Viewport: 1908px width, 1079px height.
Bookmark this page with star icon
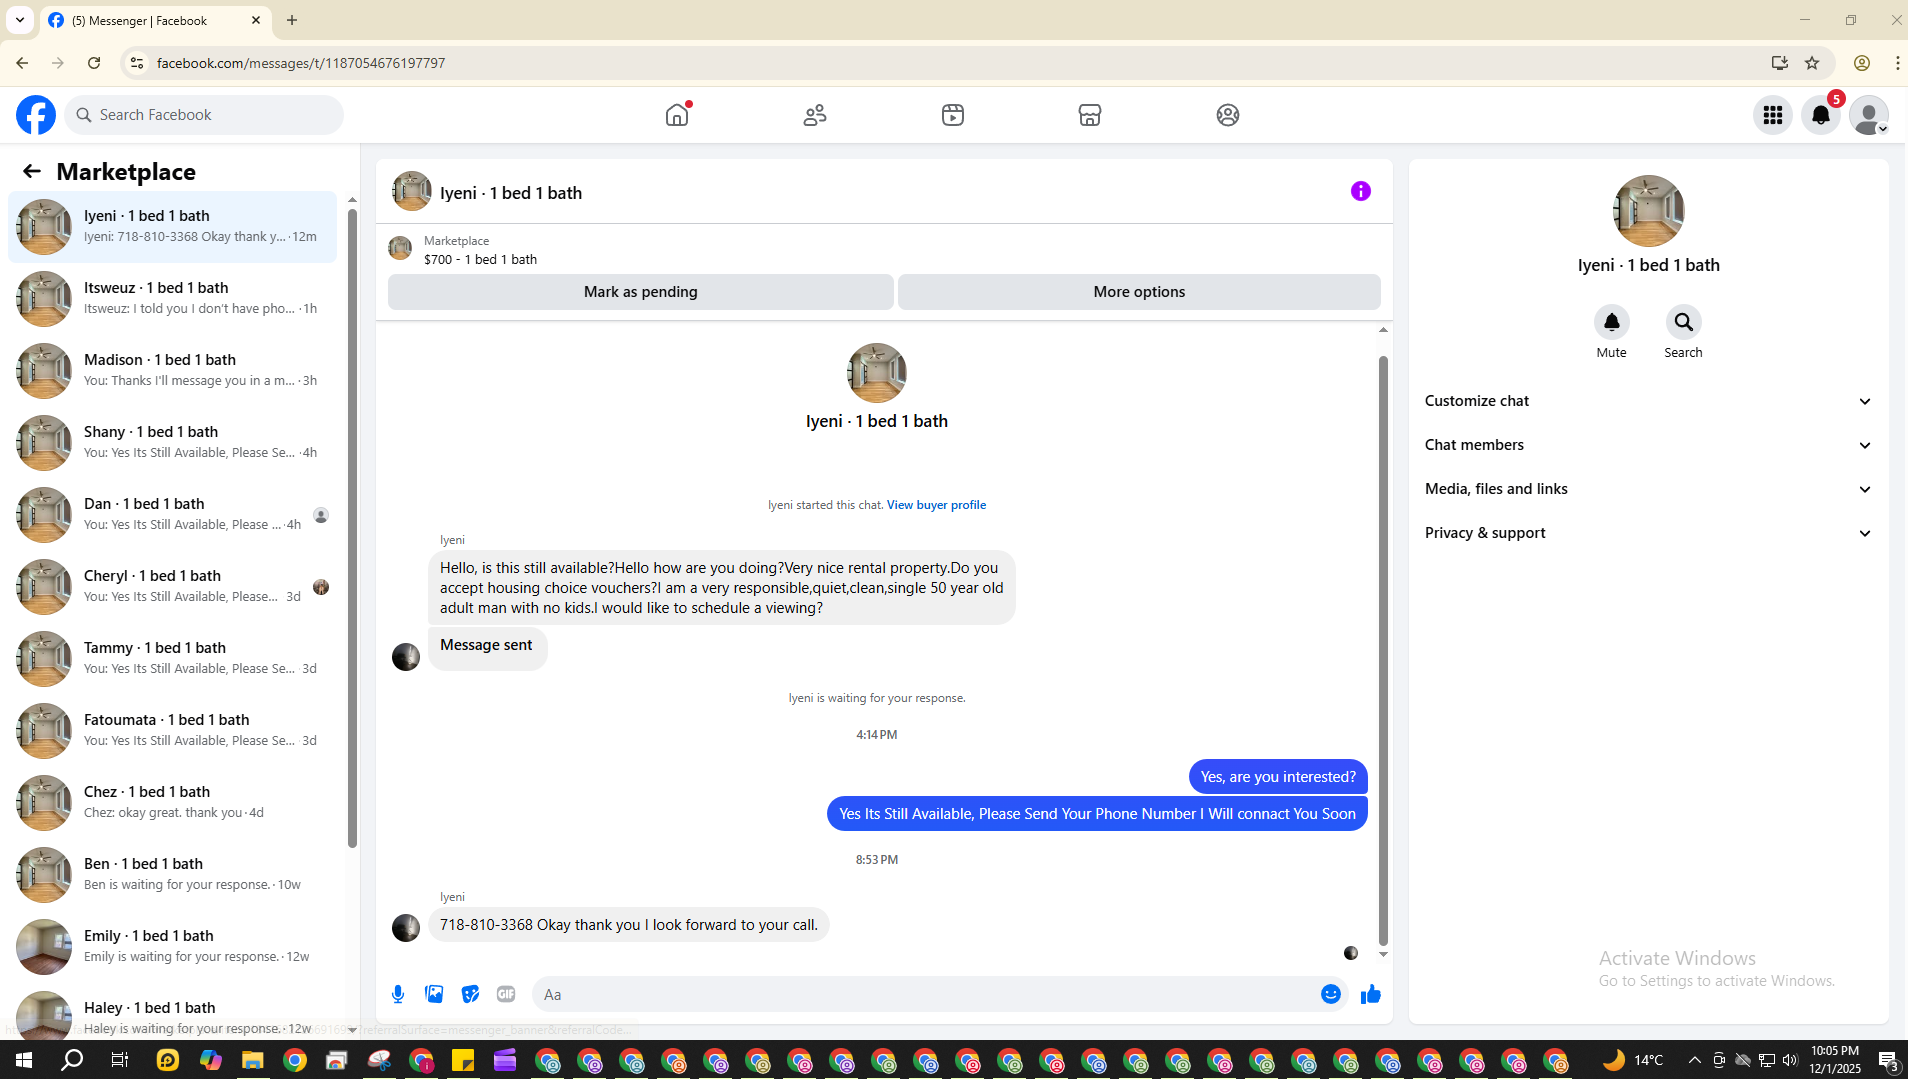pos(1812,63)
